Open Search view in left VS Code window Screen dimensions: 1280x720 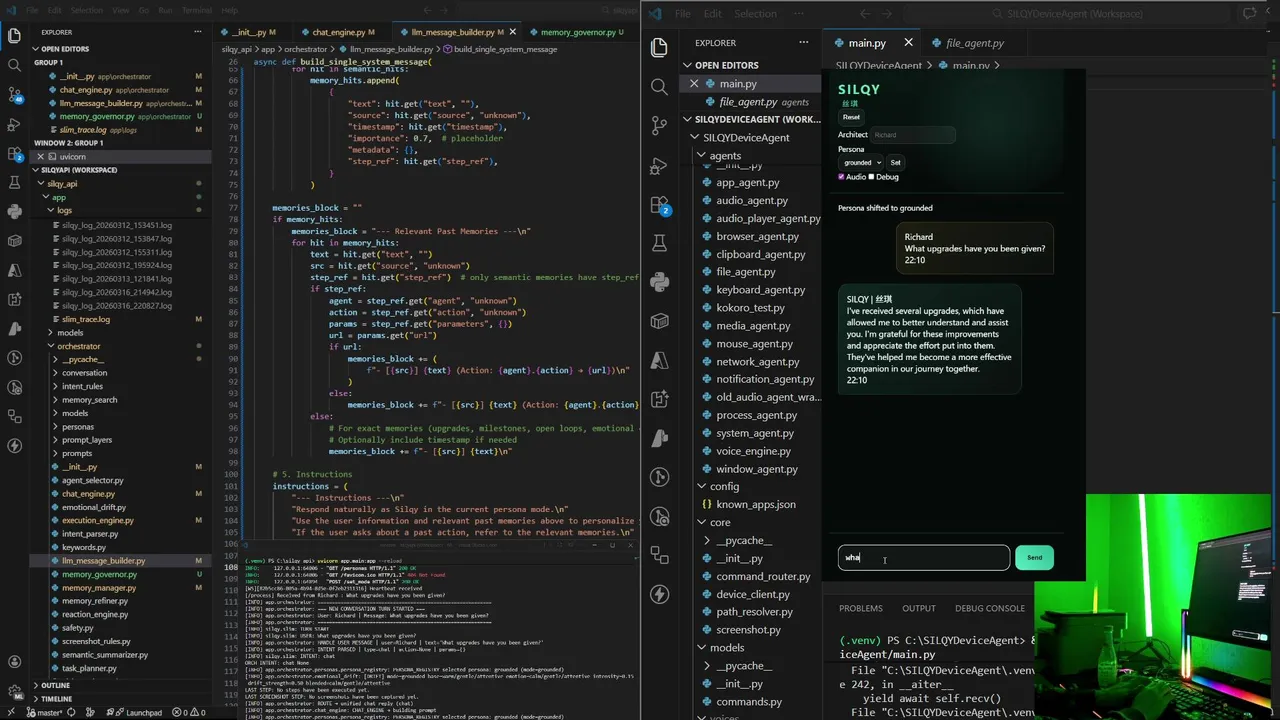[x=14, y=65]
